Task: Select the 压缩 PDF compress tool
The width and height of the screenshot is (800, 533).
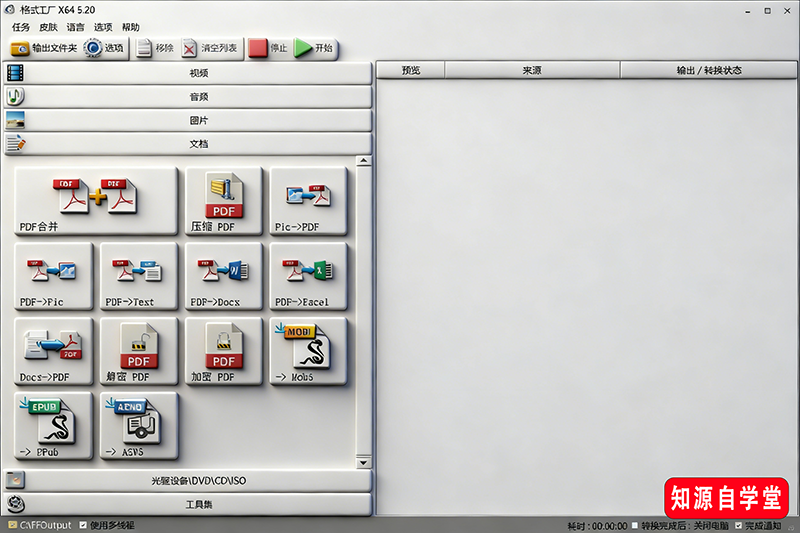Action: point(223,200)
